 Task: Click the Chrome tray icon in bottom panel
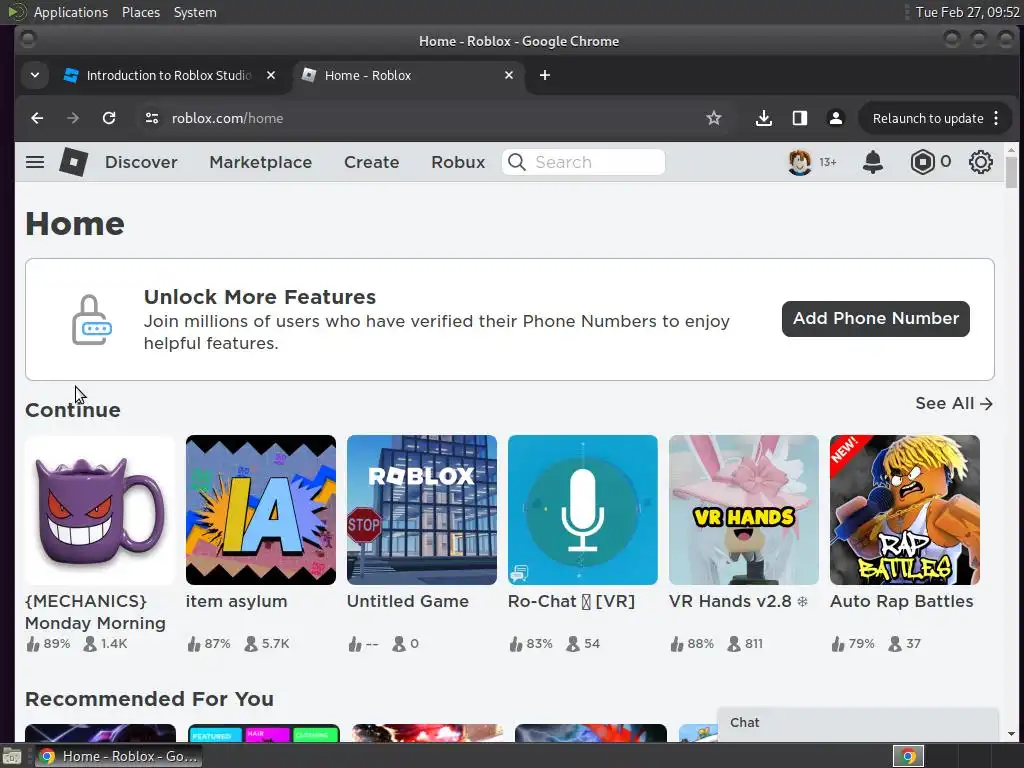[908, 756]
